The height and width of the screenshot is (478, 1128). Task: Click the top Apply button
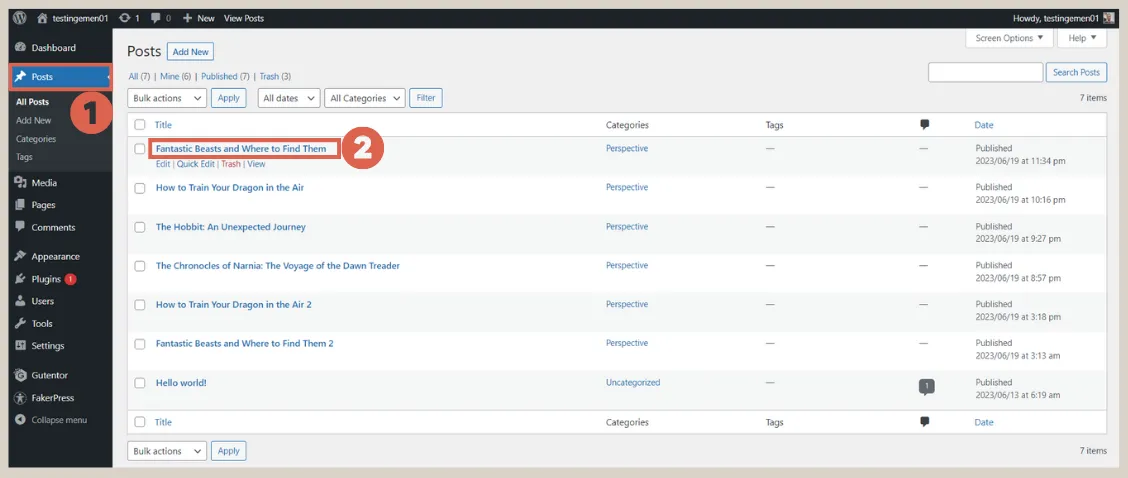click(228, 98)
